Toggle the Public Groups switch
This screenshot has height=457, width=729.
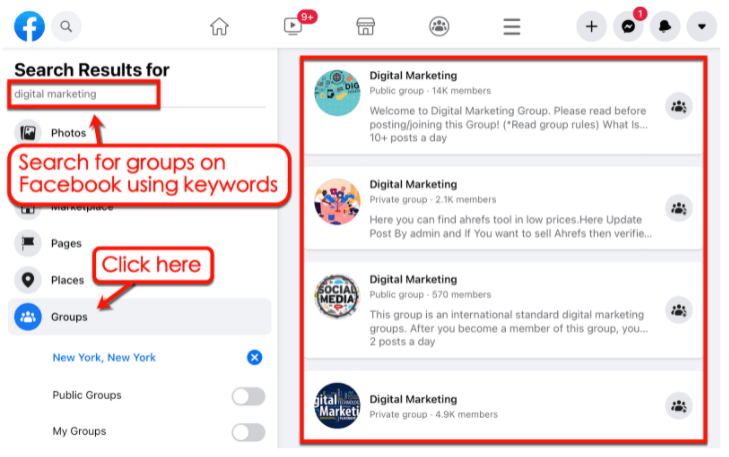click(x=249, y=397)
